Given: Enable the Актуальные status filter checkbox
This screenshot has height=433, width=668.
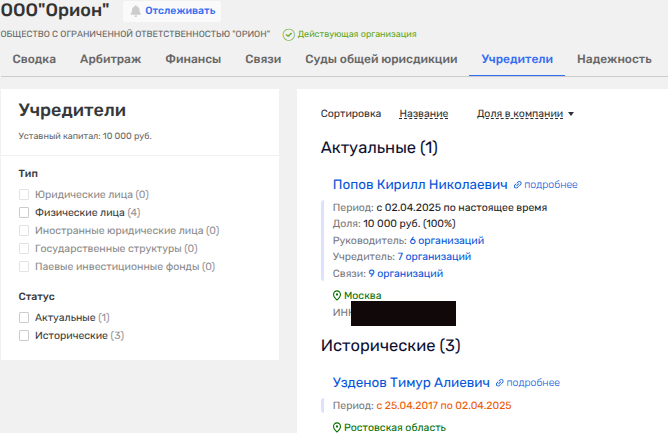Looking at the screenshot, I should pos(24,317).
